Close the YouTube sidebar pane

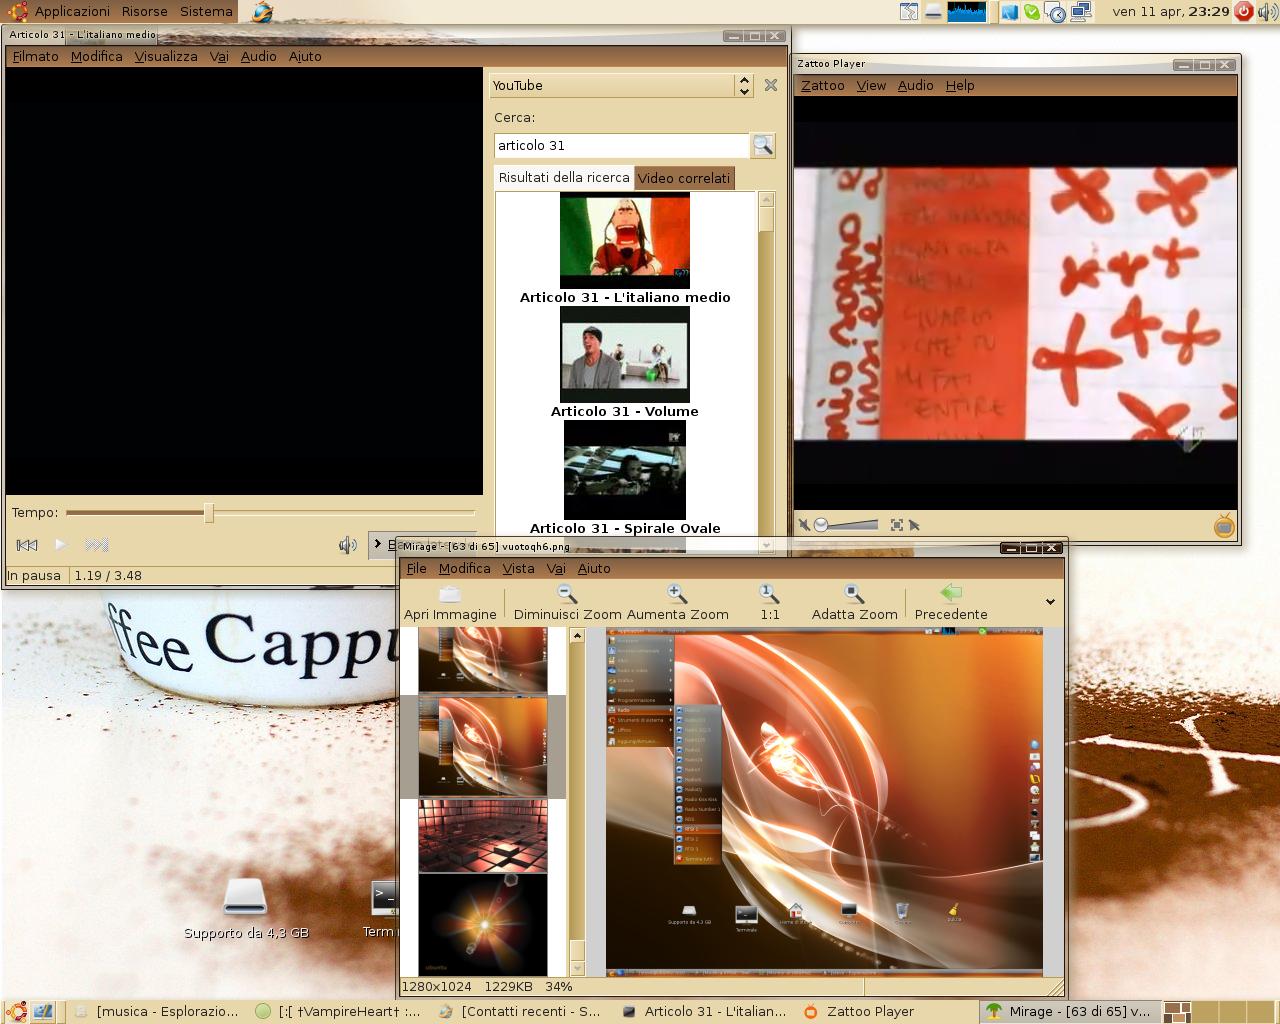tap(771, 85)
